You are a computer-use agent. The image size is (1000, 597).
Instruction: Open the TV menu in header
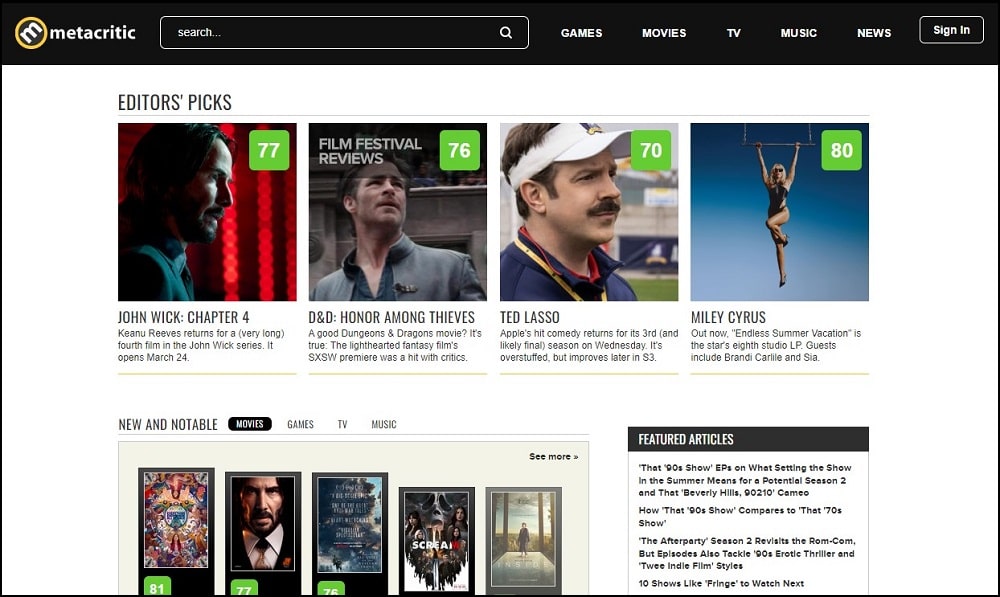pos(733,33)
